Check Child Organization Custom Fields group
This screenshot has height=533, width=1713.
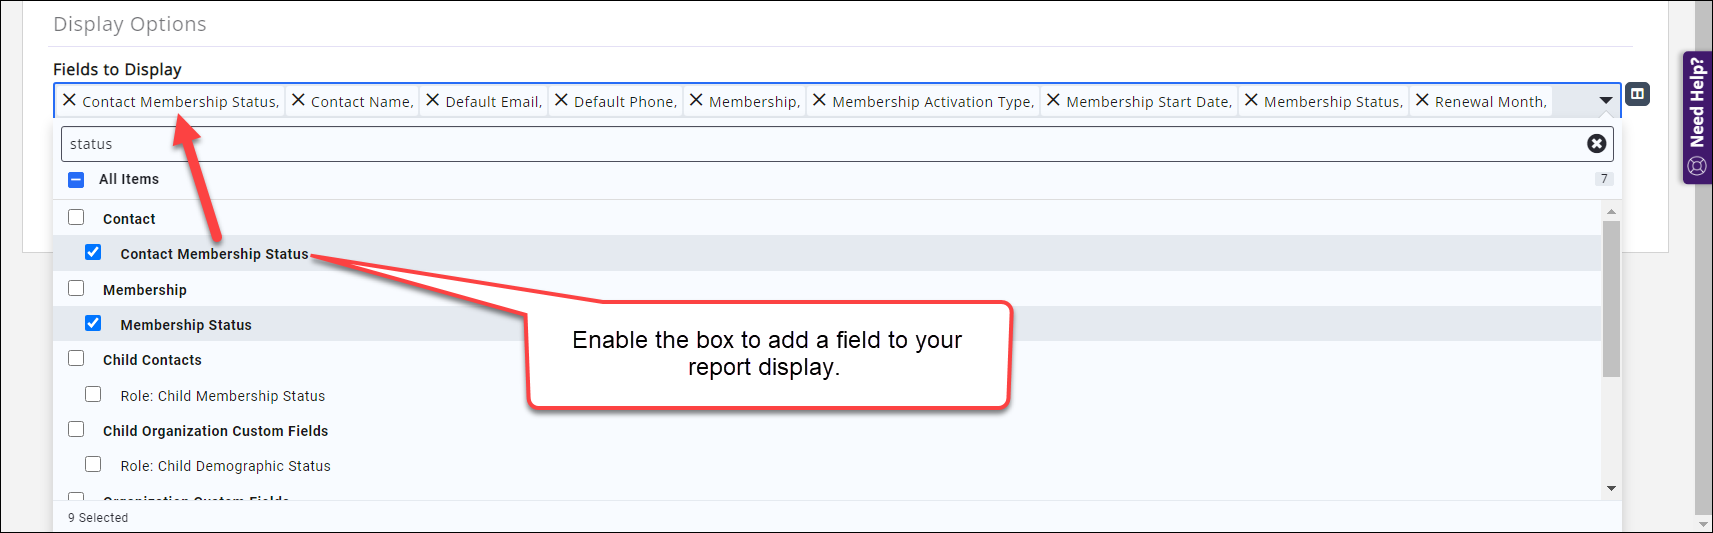click(x=76, y=429)
